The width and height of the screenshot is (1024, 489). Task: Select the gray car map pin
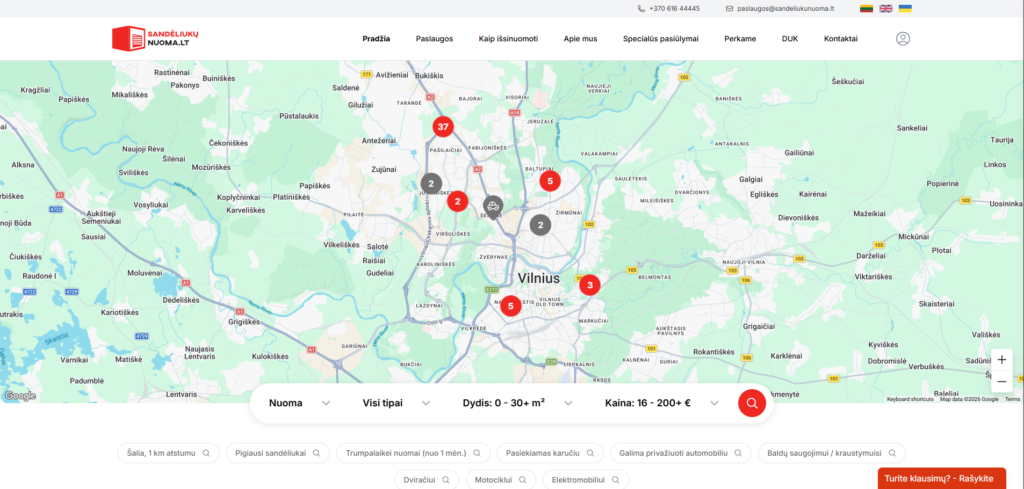[x=493, y=207]
